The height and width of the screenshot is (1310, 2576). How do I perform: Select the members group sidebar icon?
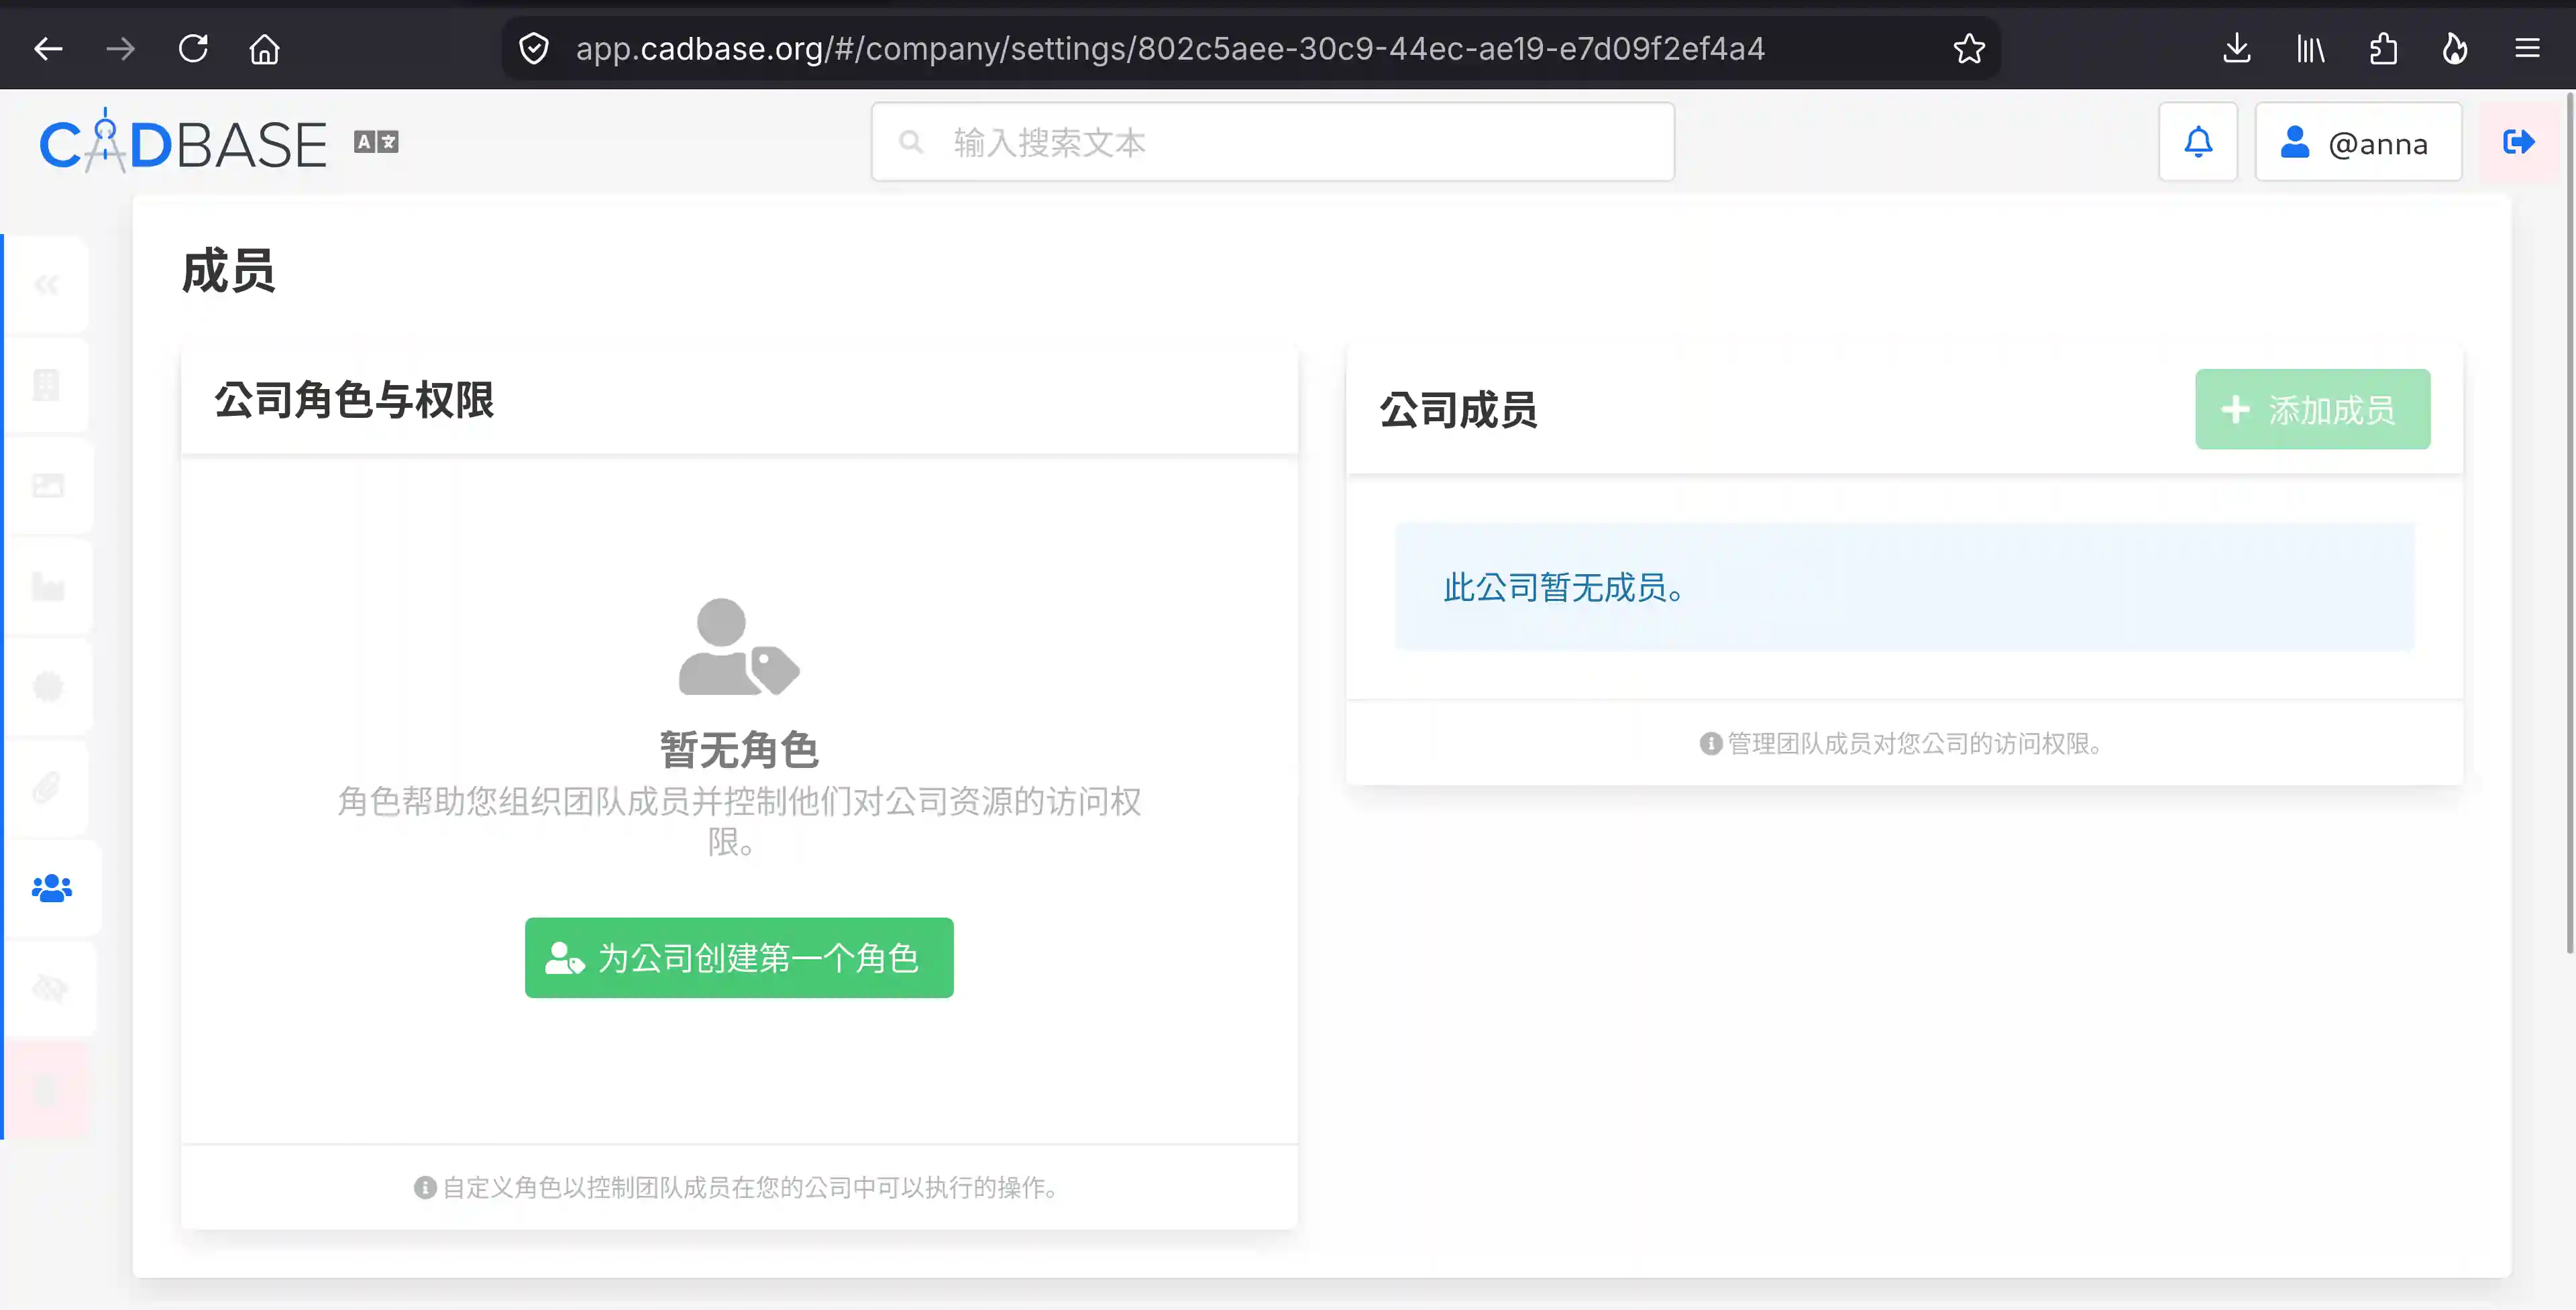[x=51, y=888]
